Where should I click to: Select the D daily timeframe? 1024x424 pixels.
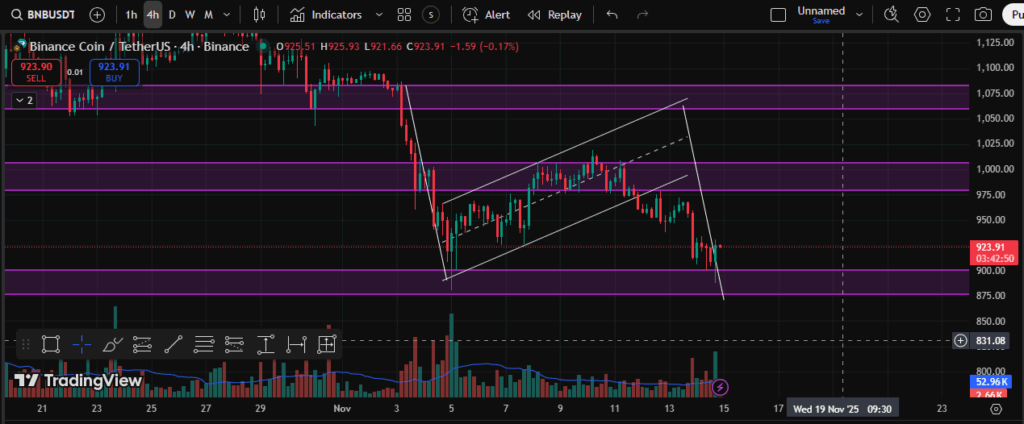click(172, 15)
